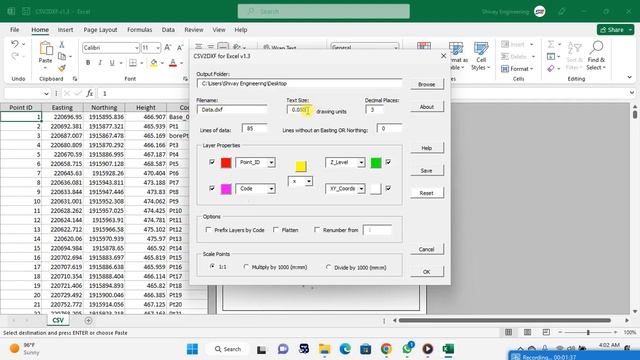Image resolution: width=640 pixels, height=360 pixels.
Task: Click Browse for output folder
Action: (427, 84)
